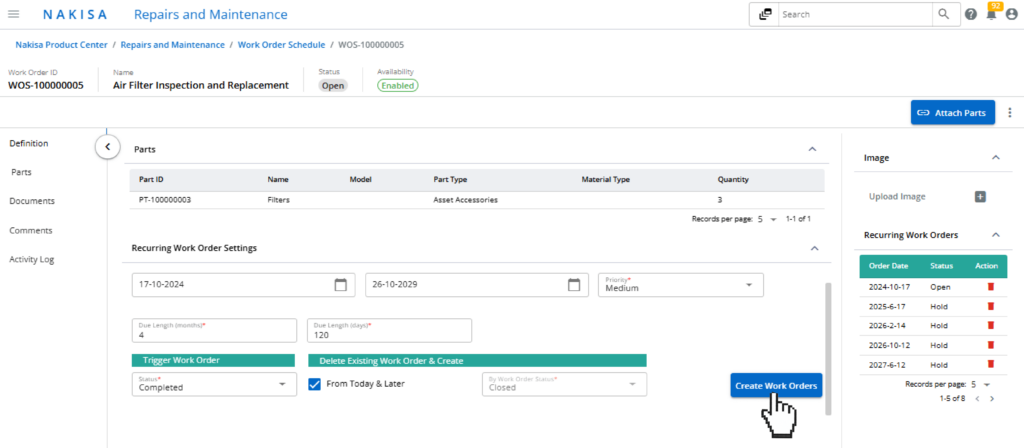Toggle the From Today & Later checkbox
Viewport: 1024px width, 448px height.
tap(315, 384)
